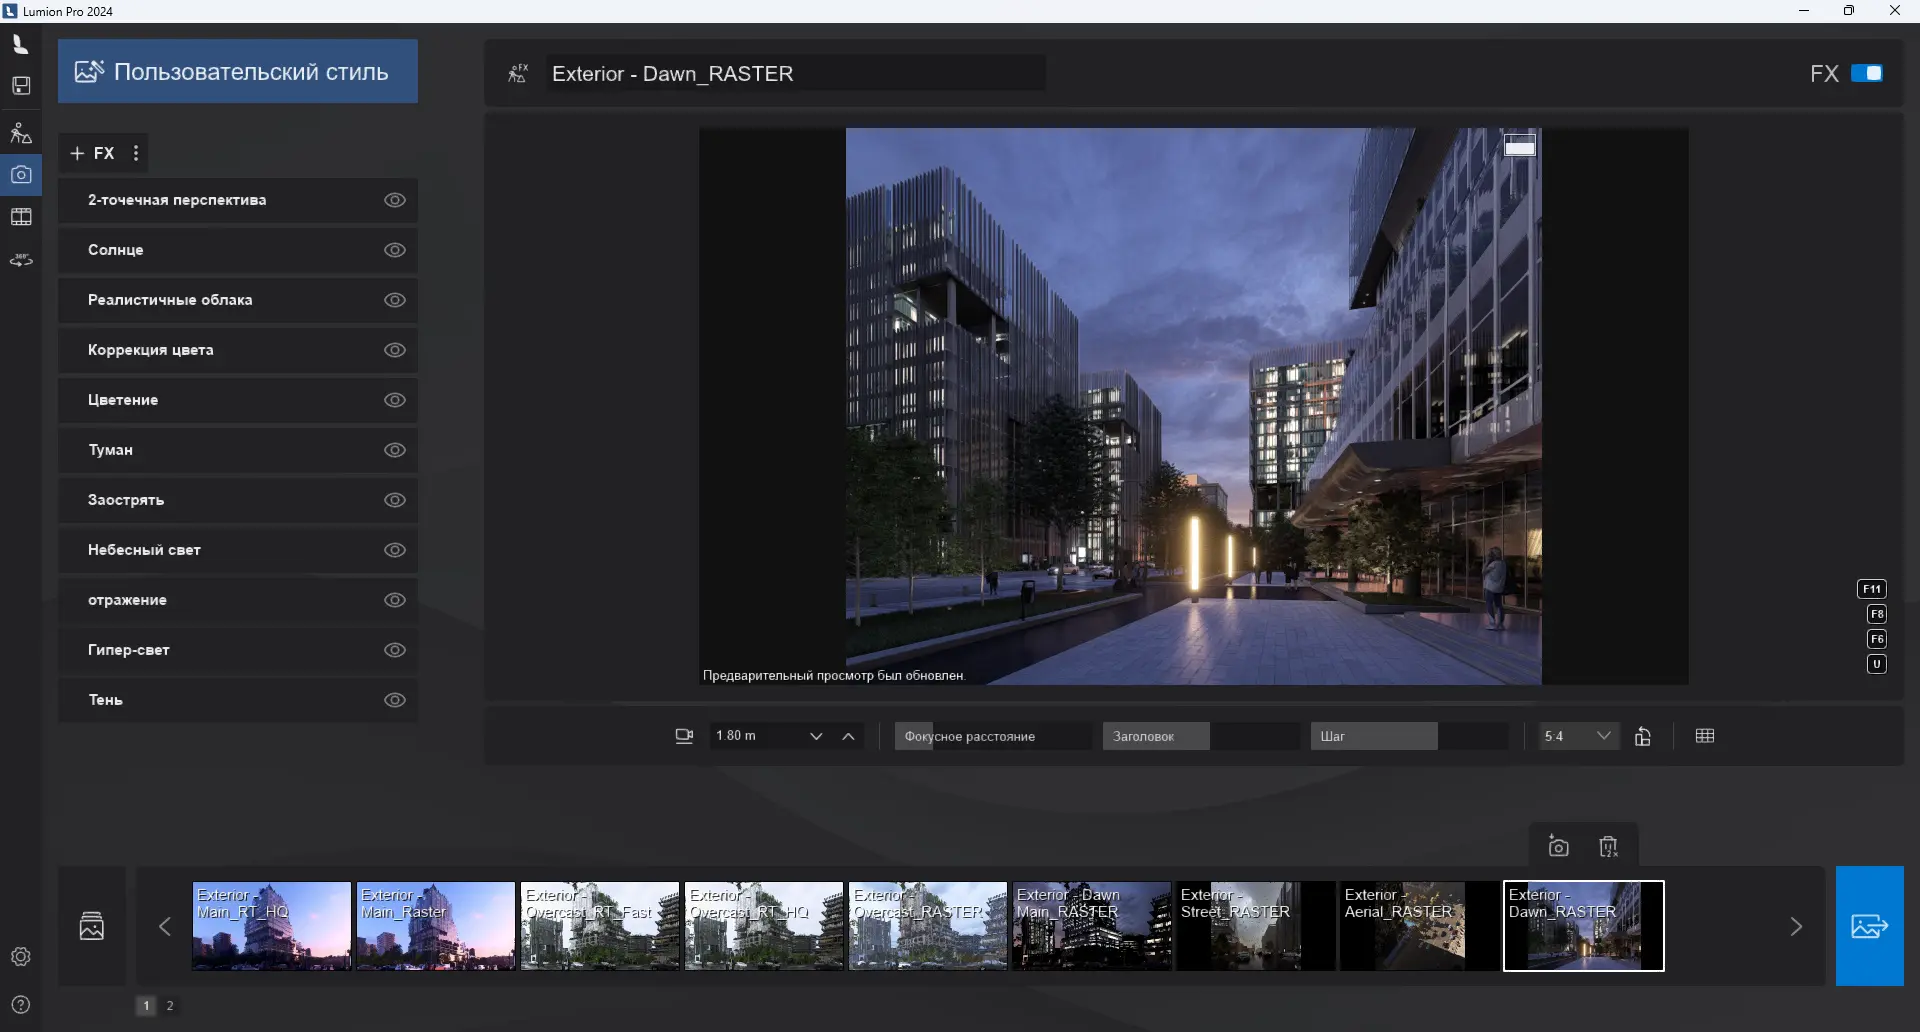
Task: Click store camera icon above thumbnails
Action: pos(1558,847)
